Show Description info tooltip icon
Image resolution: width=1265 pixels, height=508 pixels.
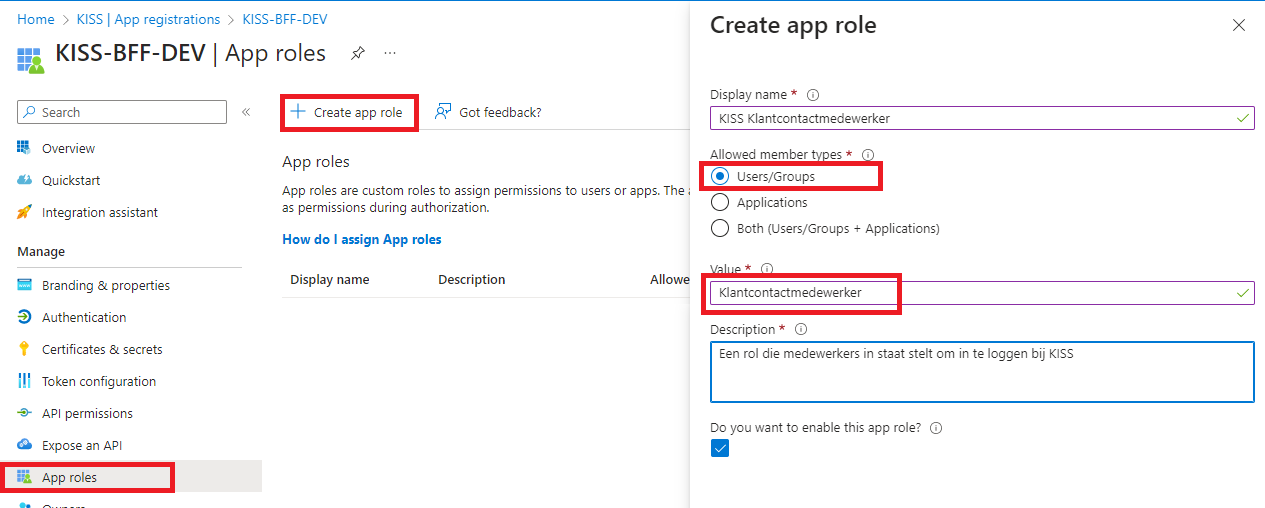point(801,329)
